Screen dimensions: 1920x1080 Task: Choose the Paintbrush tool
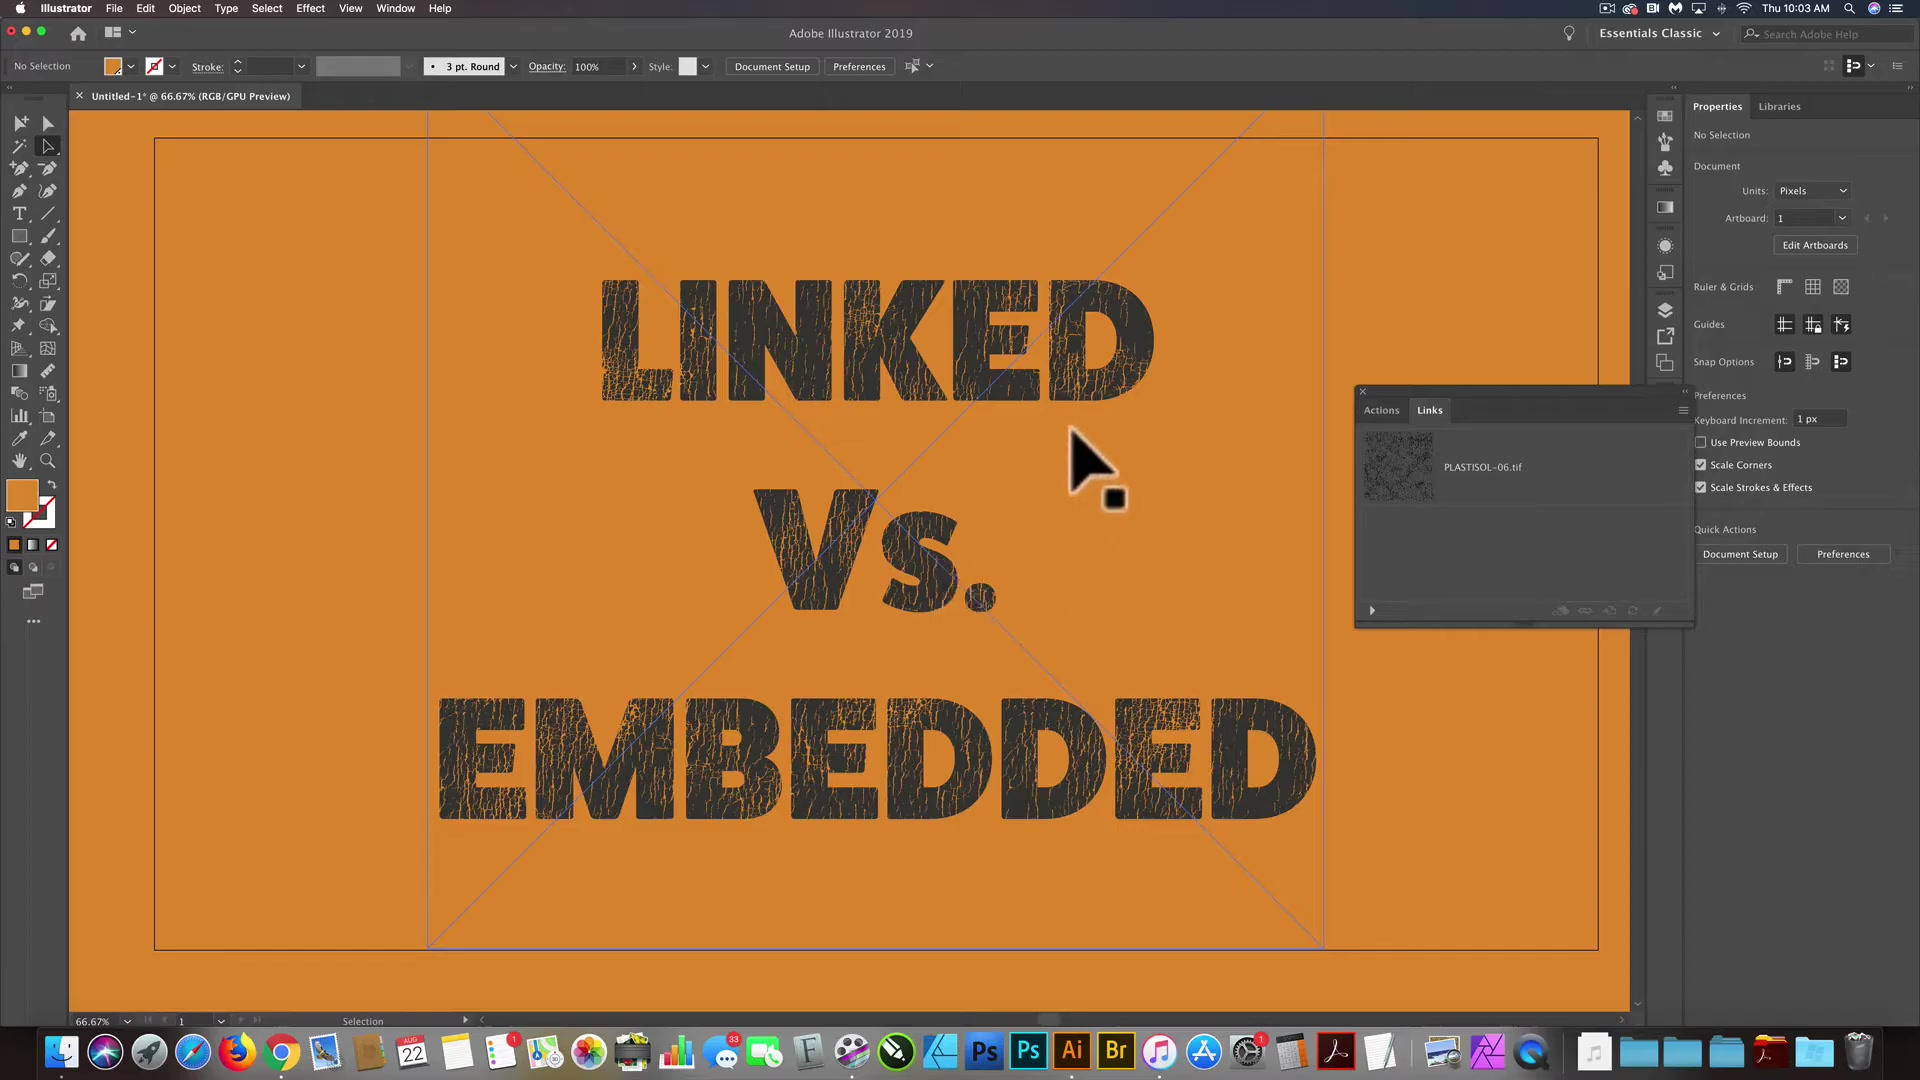[x=48, y=236]
